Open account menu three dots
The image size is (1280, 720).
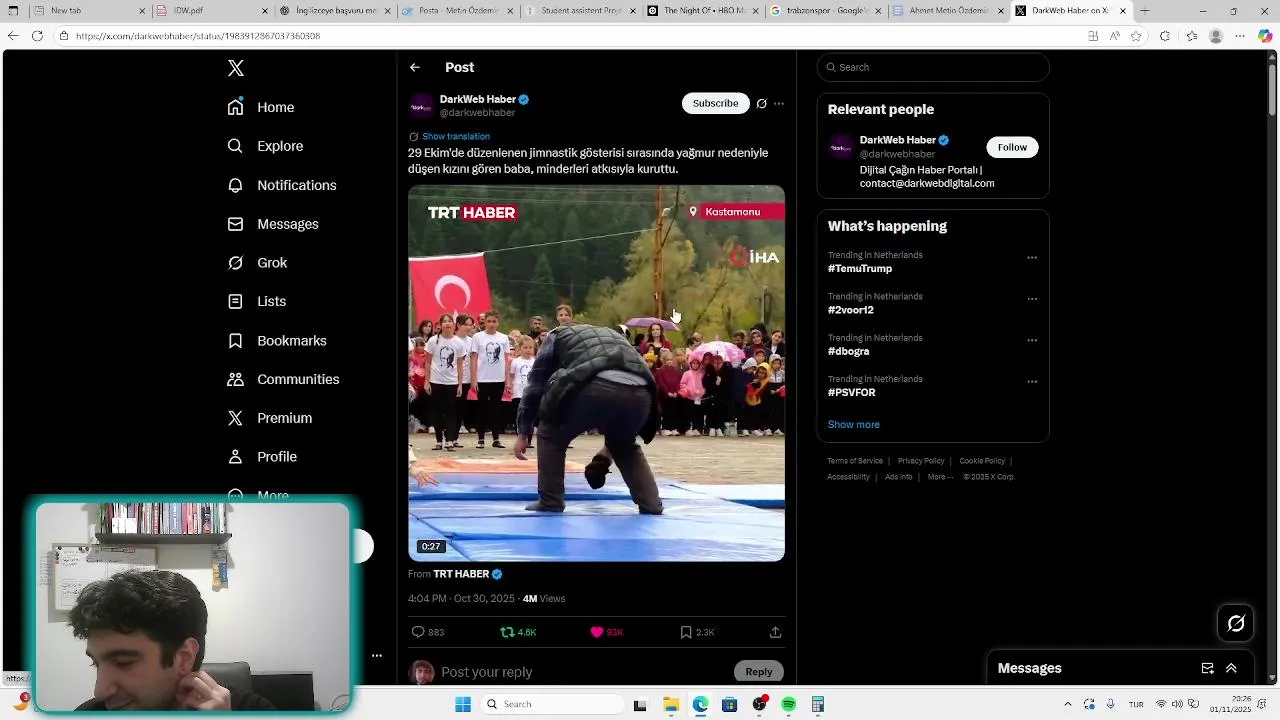coord(377,656)
